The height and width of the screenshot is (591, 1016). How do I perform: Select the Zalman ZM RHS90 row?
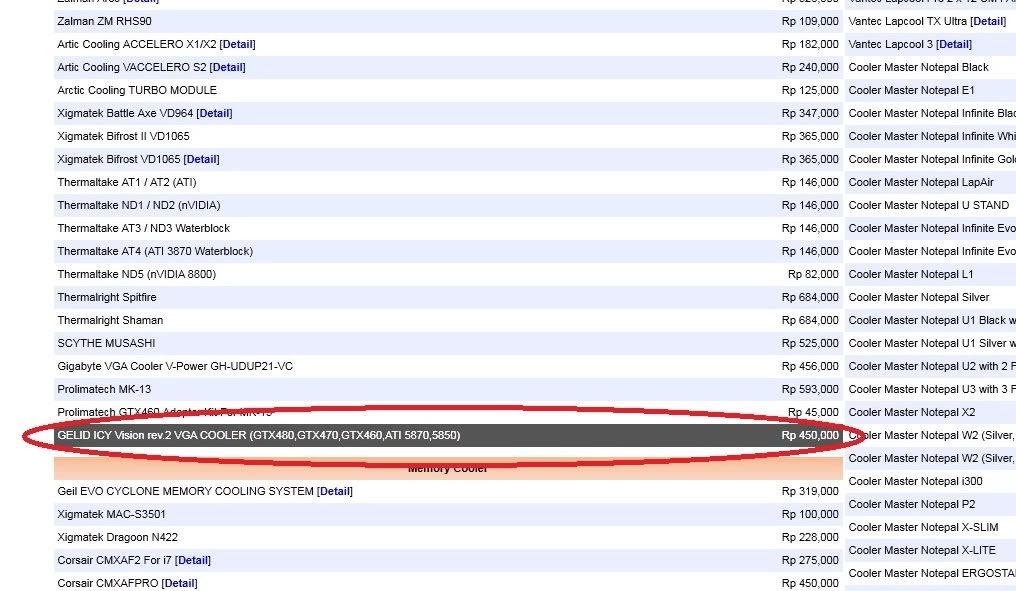tap(448, 21)
